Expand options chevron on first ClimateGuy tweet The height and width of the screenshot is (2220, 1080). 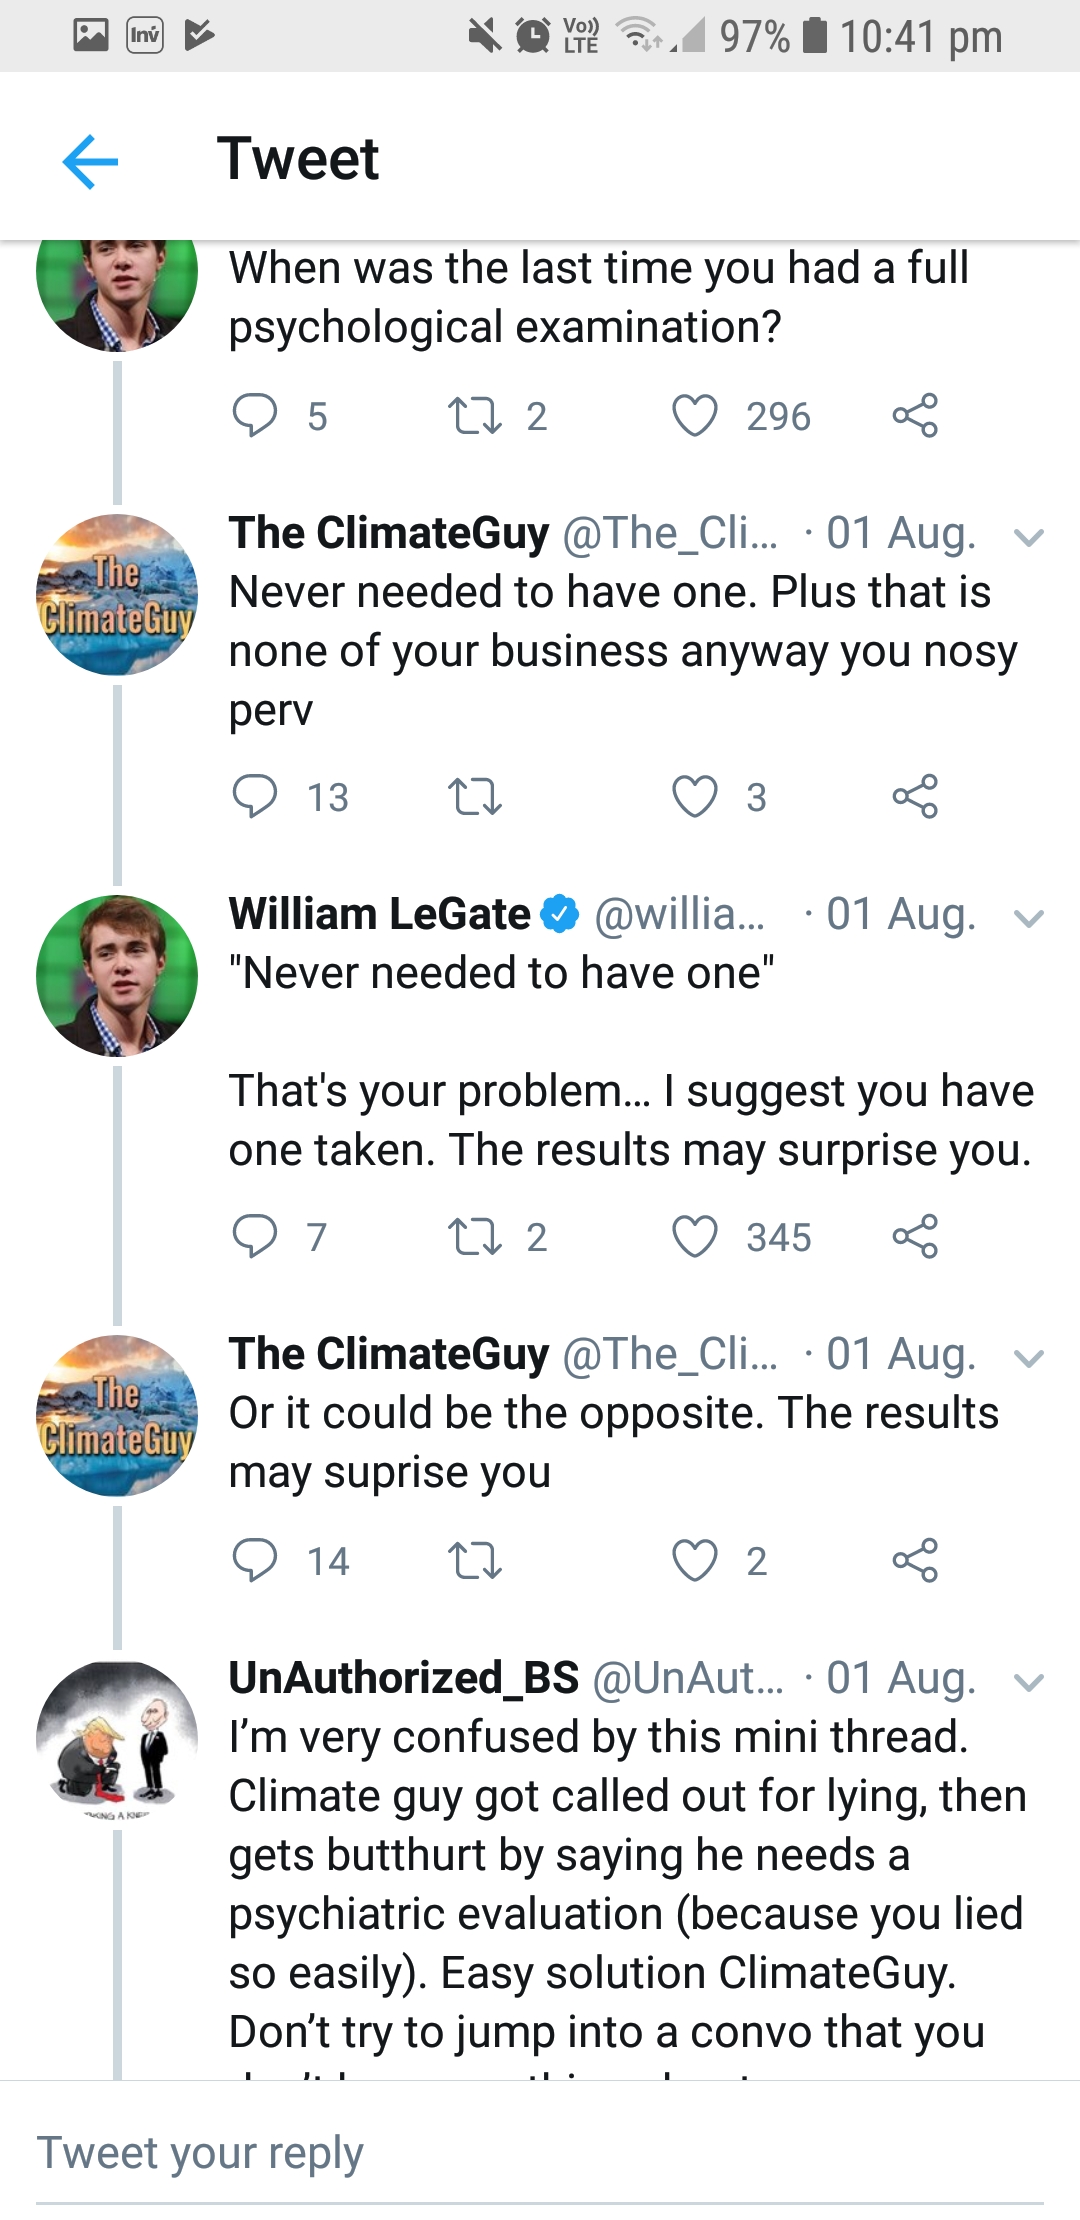point(1028,537)
